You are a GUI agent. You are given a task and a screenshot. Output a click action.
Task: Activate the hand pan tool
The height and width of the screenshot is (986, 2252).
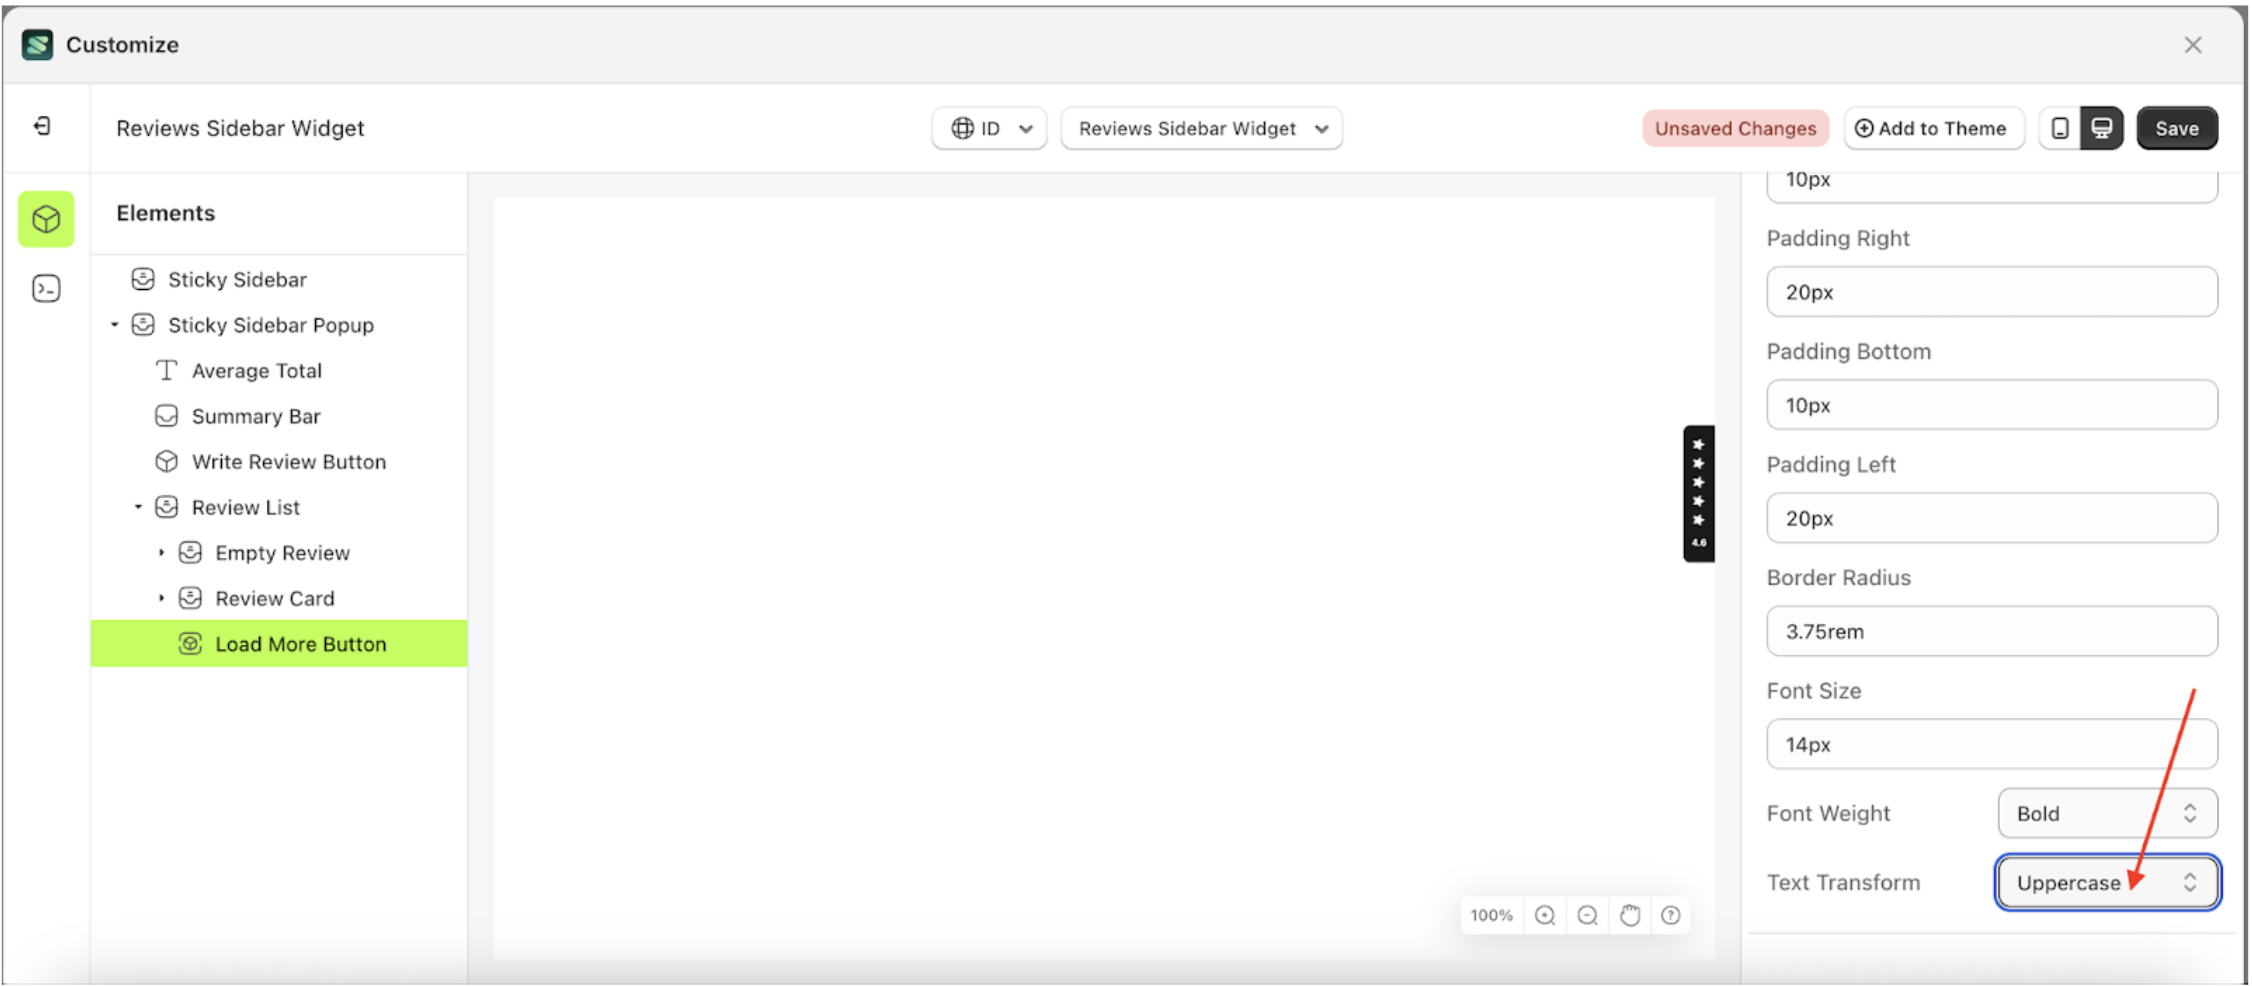point(1629,914)
